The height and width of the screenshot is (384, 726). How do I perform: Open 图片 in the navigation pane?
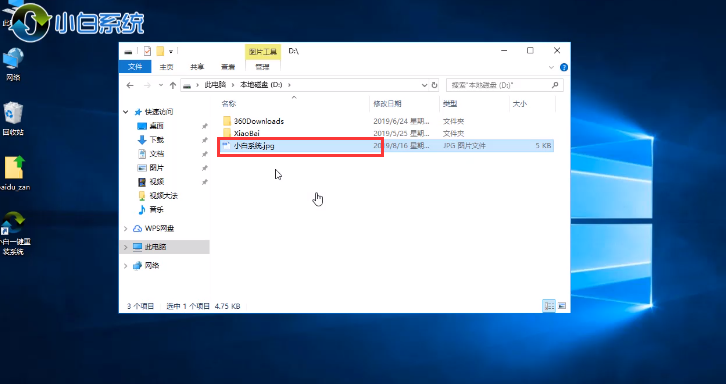pos(156,168)
